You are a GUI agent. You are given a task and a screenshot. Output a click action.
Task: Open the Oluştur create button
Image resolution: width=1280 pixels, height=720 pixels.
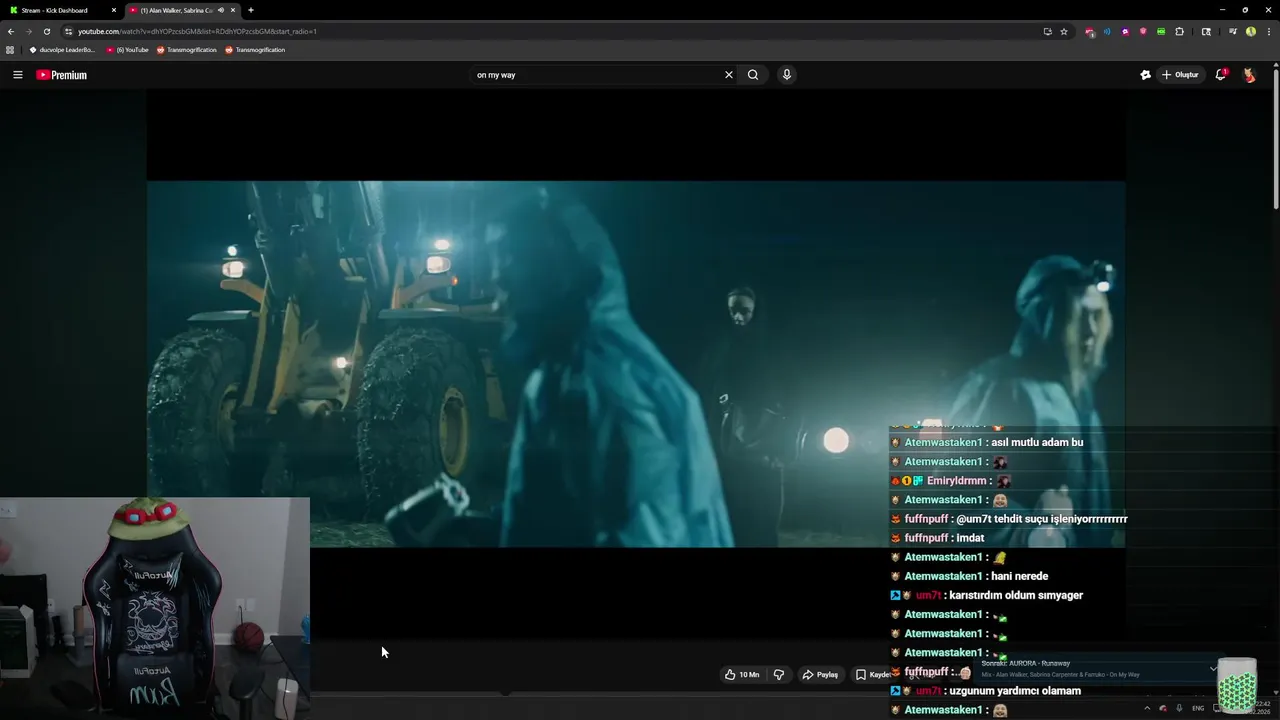(1180, 75)
